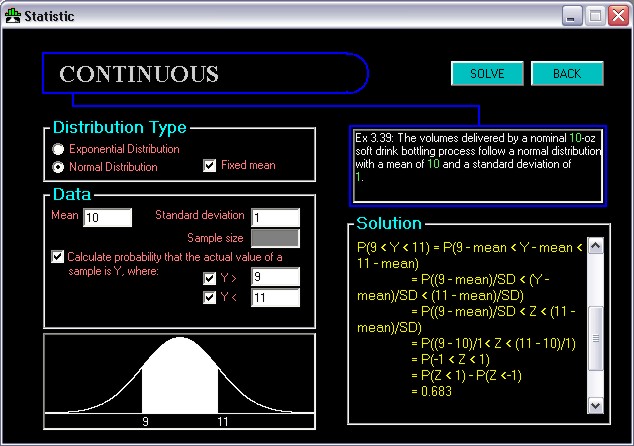Click the Standard deviation input field

coord(275,218)
